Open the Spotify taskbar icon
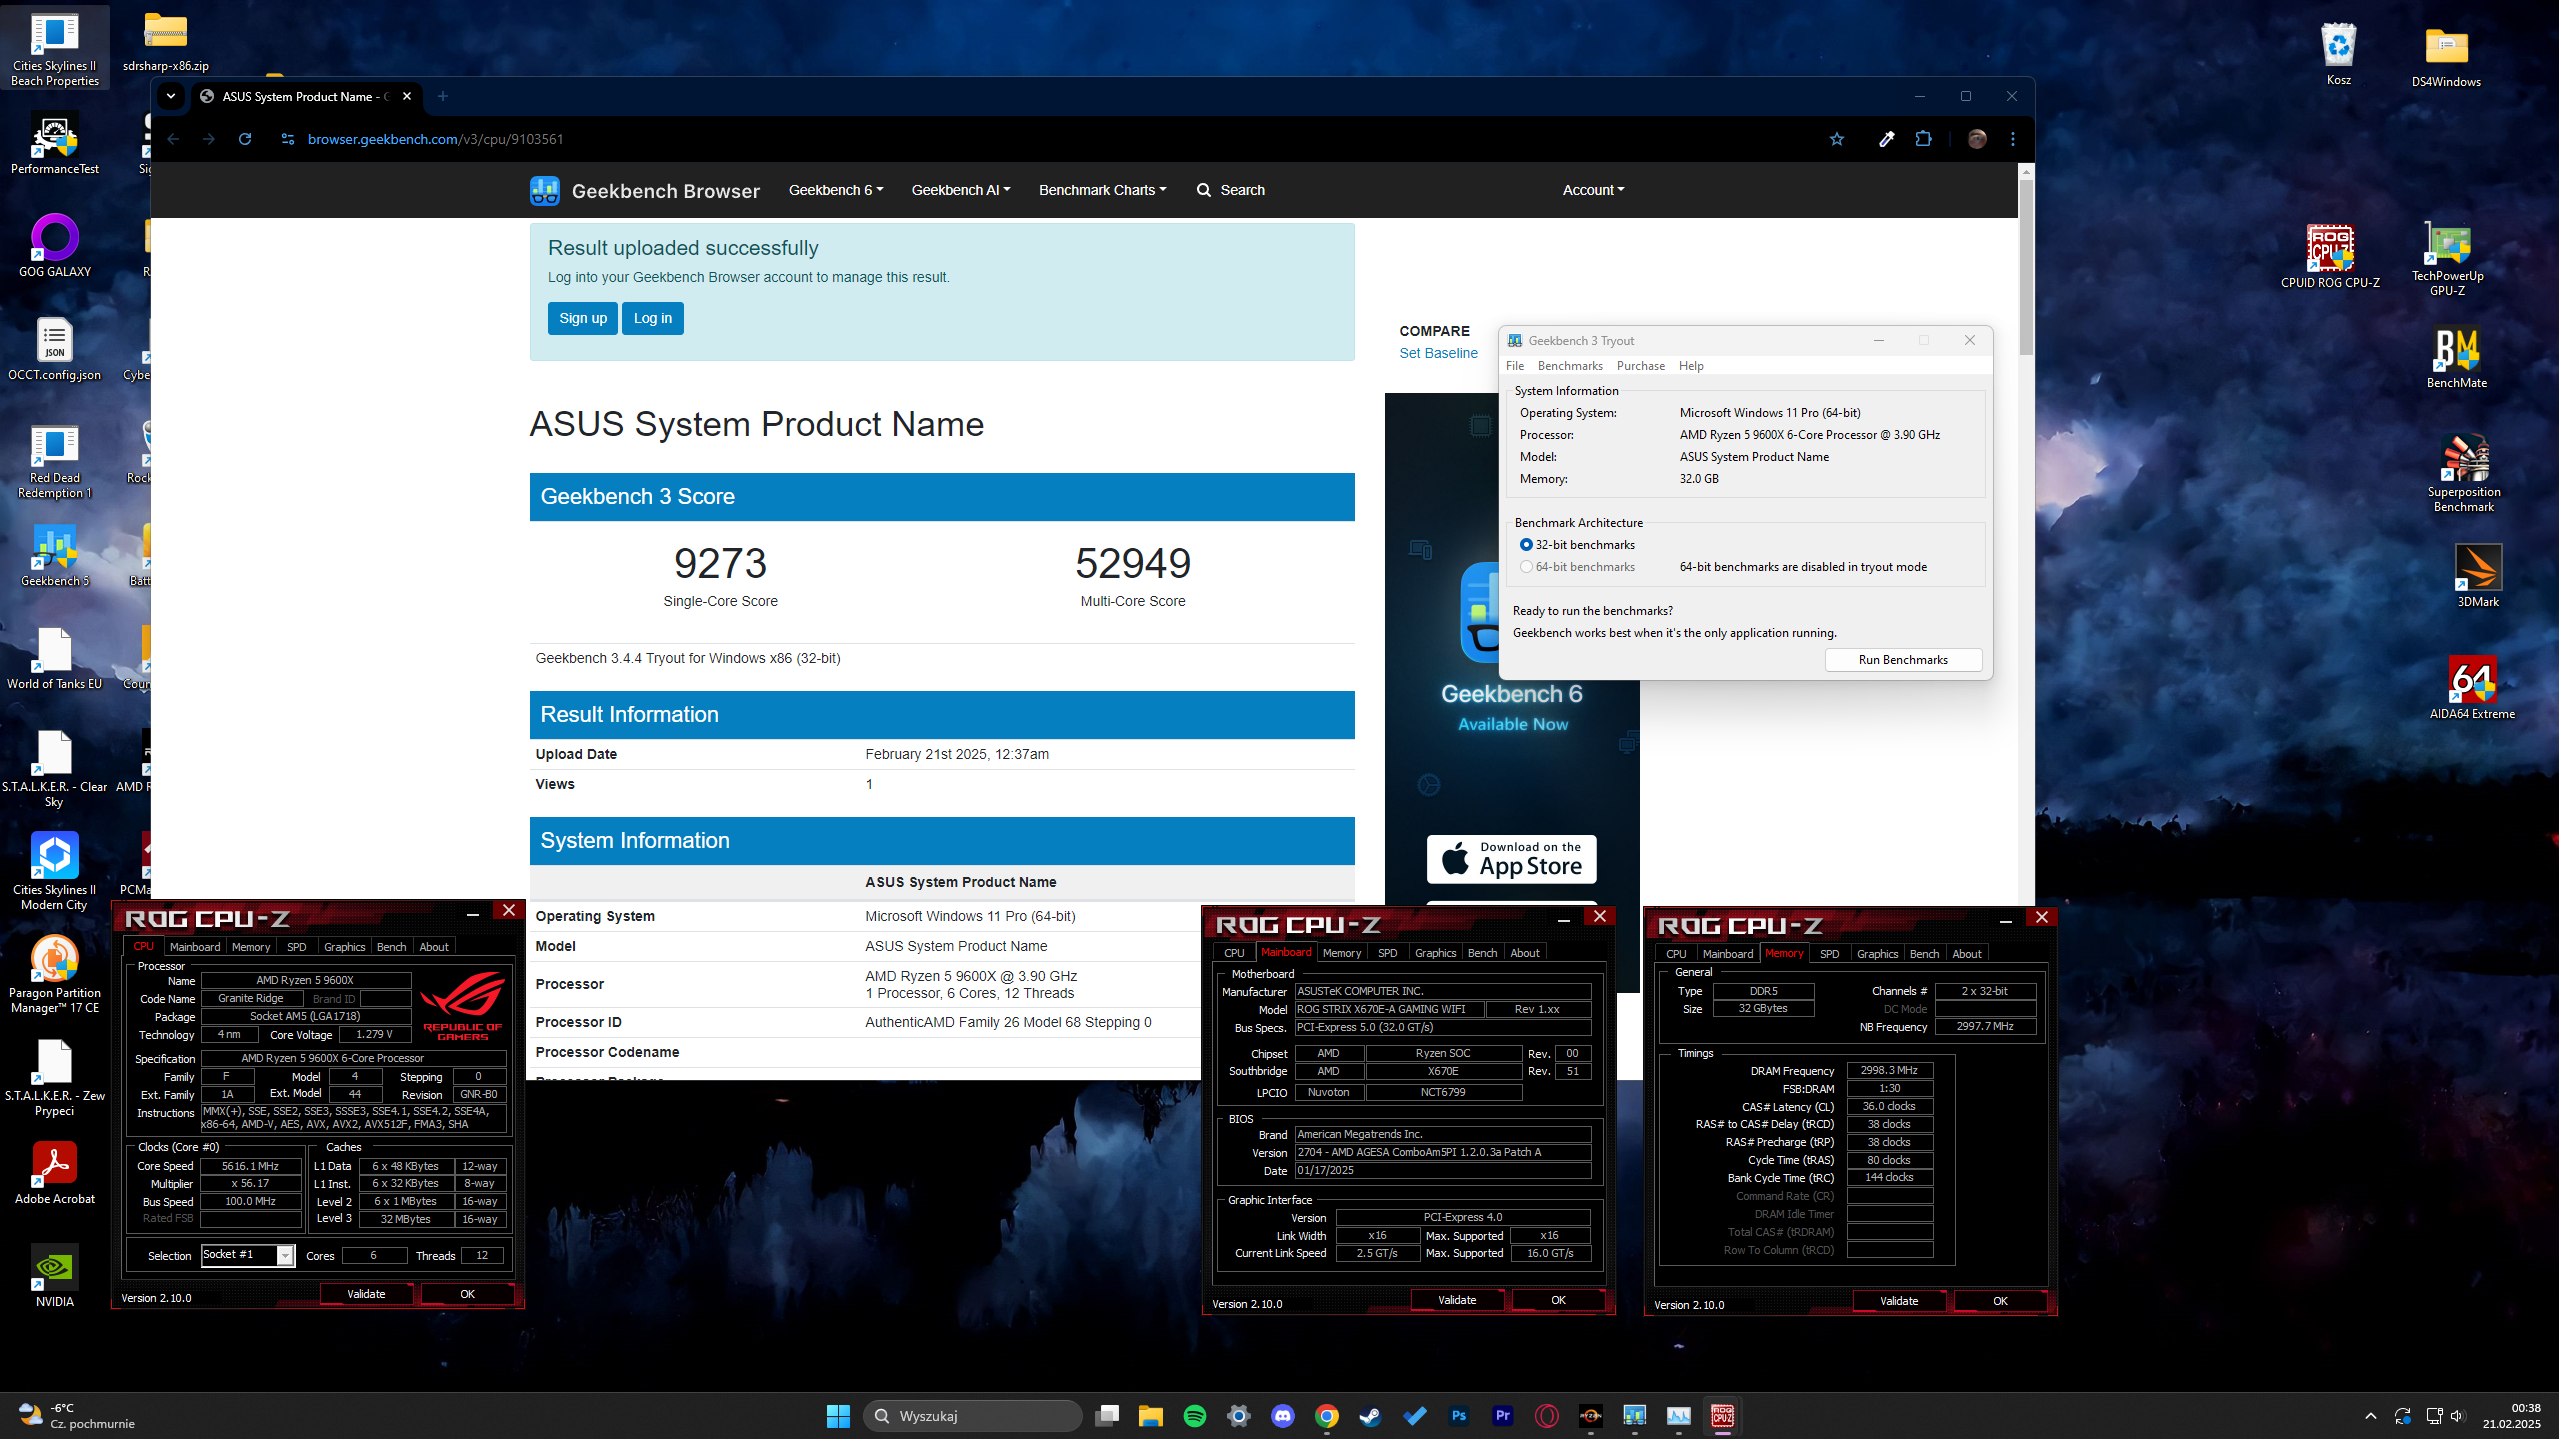This screenshot has height=1439, width=2559. click(x=1194, y=1415)
